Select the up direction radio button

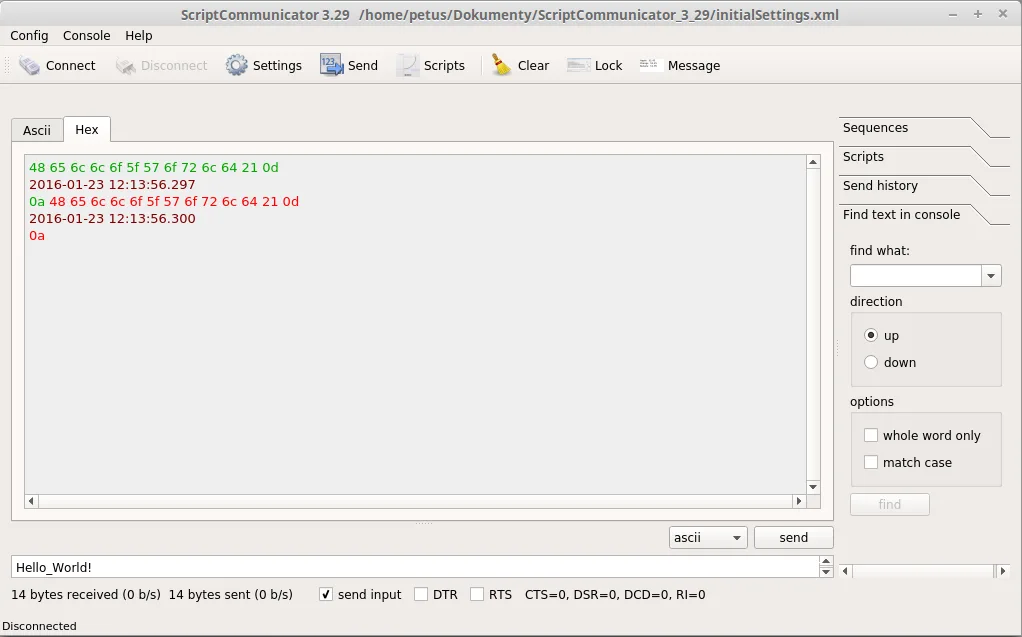click(x=871, y=335)
